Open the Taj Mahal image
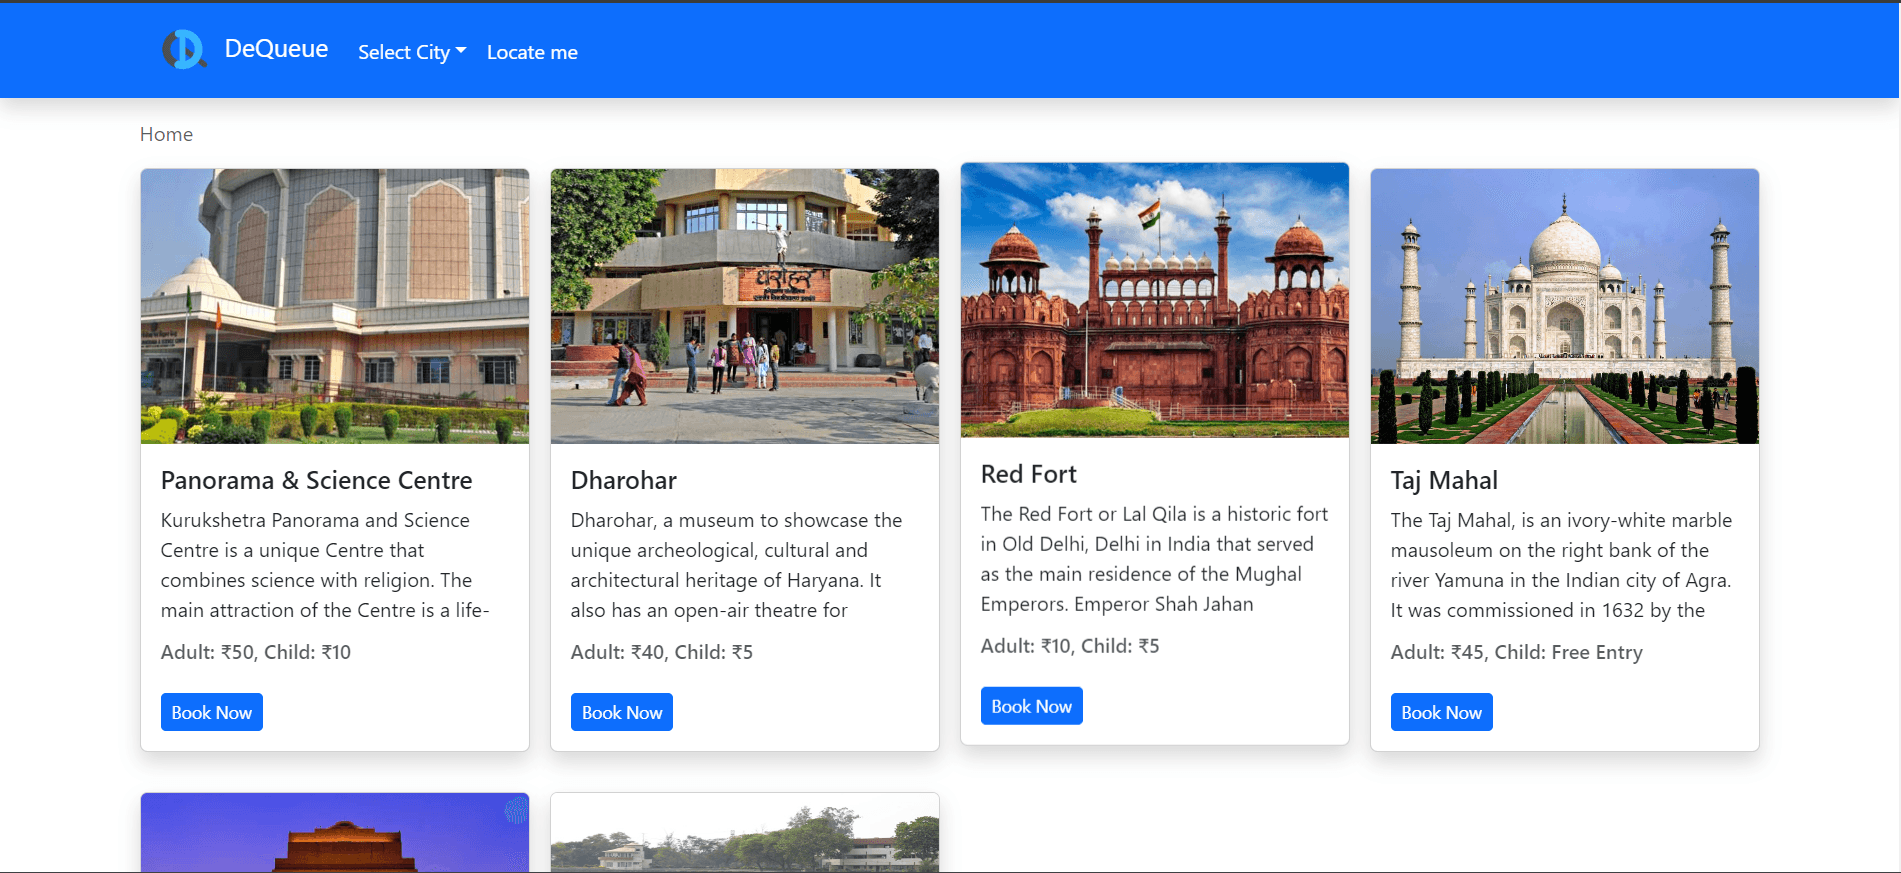Image resolution: width=1901 pixels, height=873 pixels. click(1565, 306)
